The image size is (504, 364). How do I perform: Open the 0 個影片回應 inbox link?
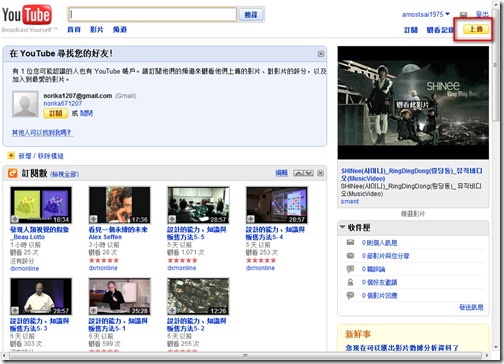379,295
